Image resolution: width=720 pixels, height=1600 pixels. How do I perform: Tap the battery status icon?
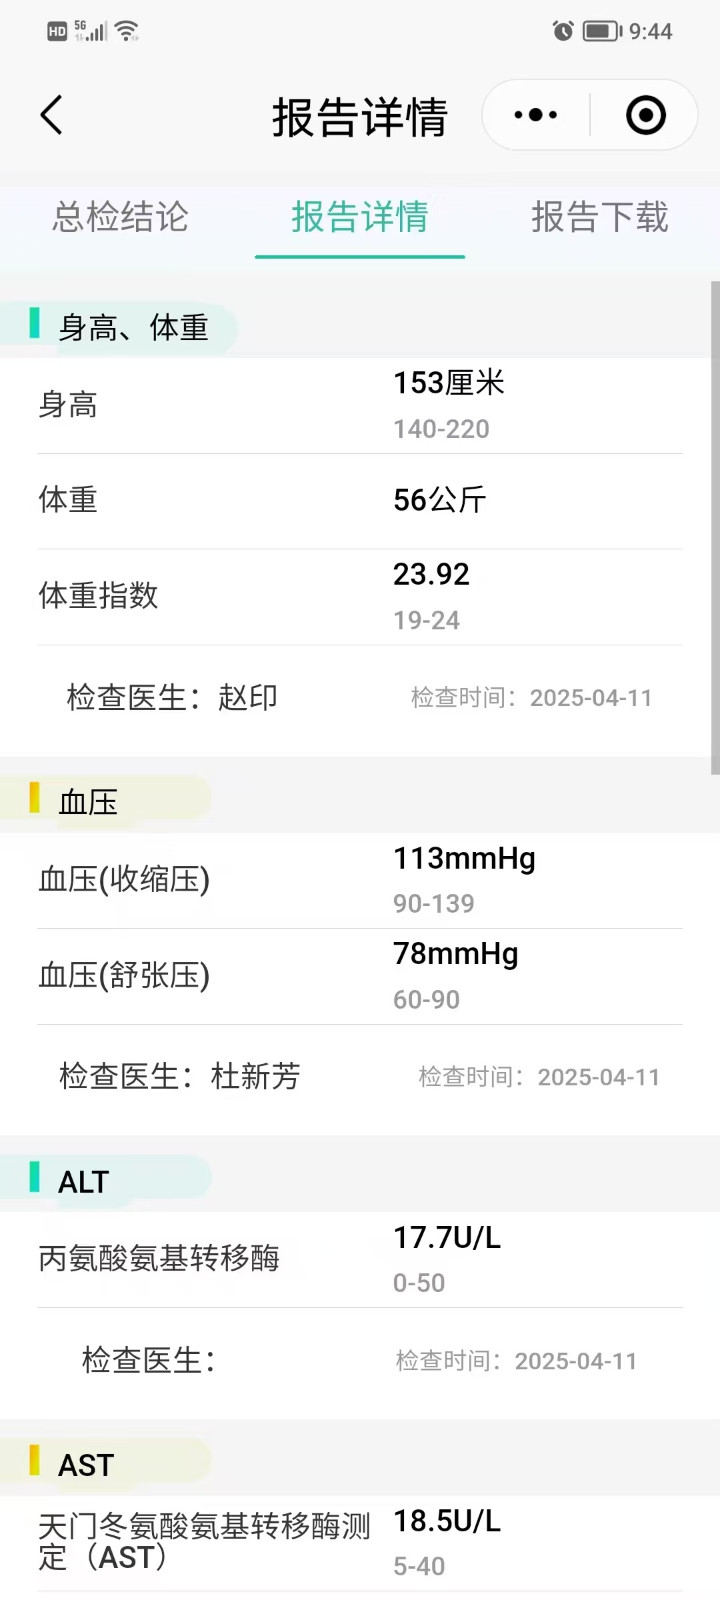[x=602, y=31]
